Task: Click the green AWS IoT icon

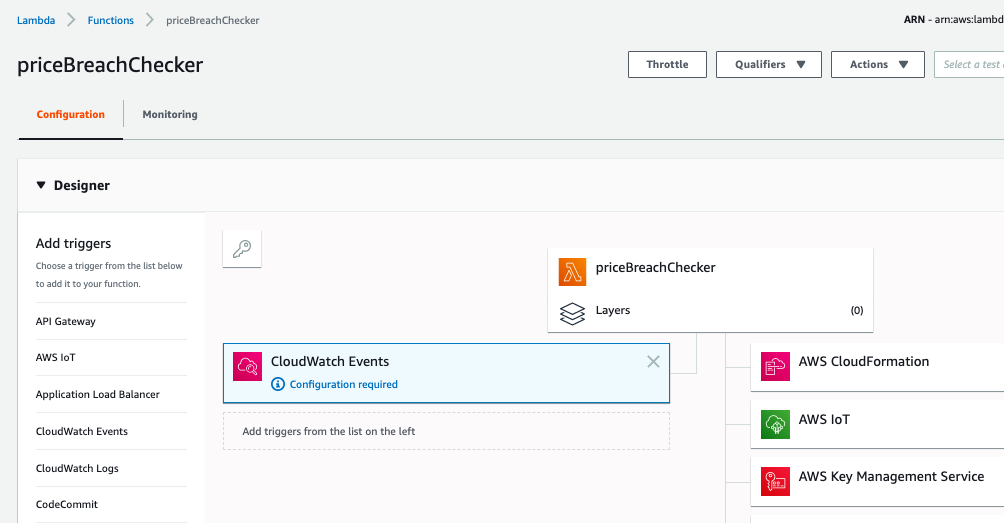Action: (775, 424)
